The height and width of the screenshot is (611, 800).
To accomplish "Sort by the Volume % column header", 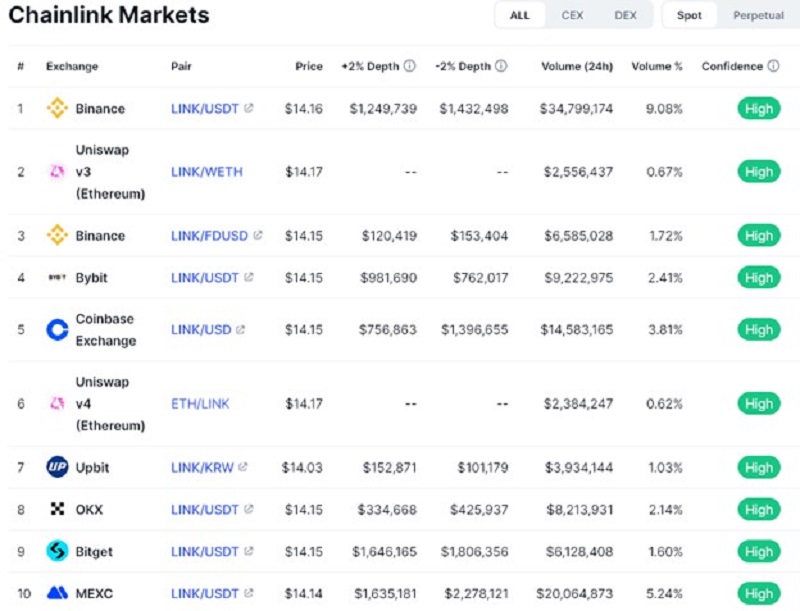I will 657,66.
